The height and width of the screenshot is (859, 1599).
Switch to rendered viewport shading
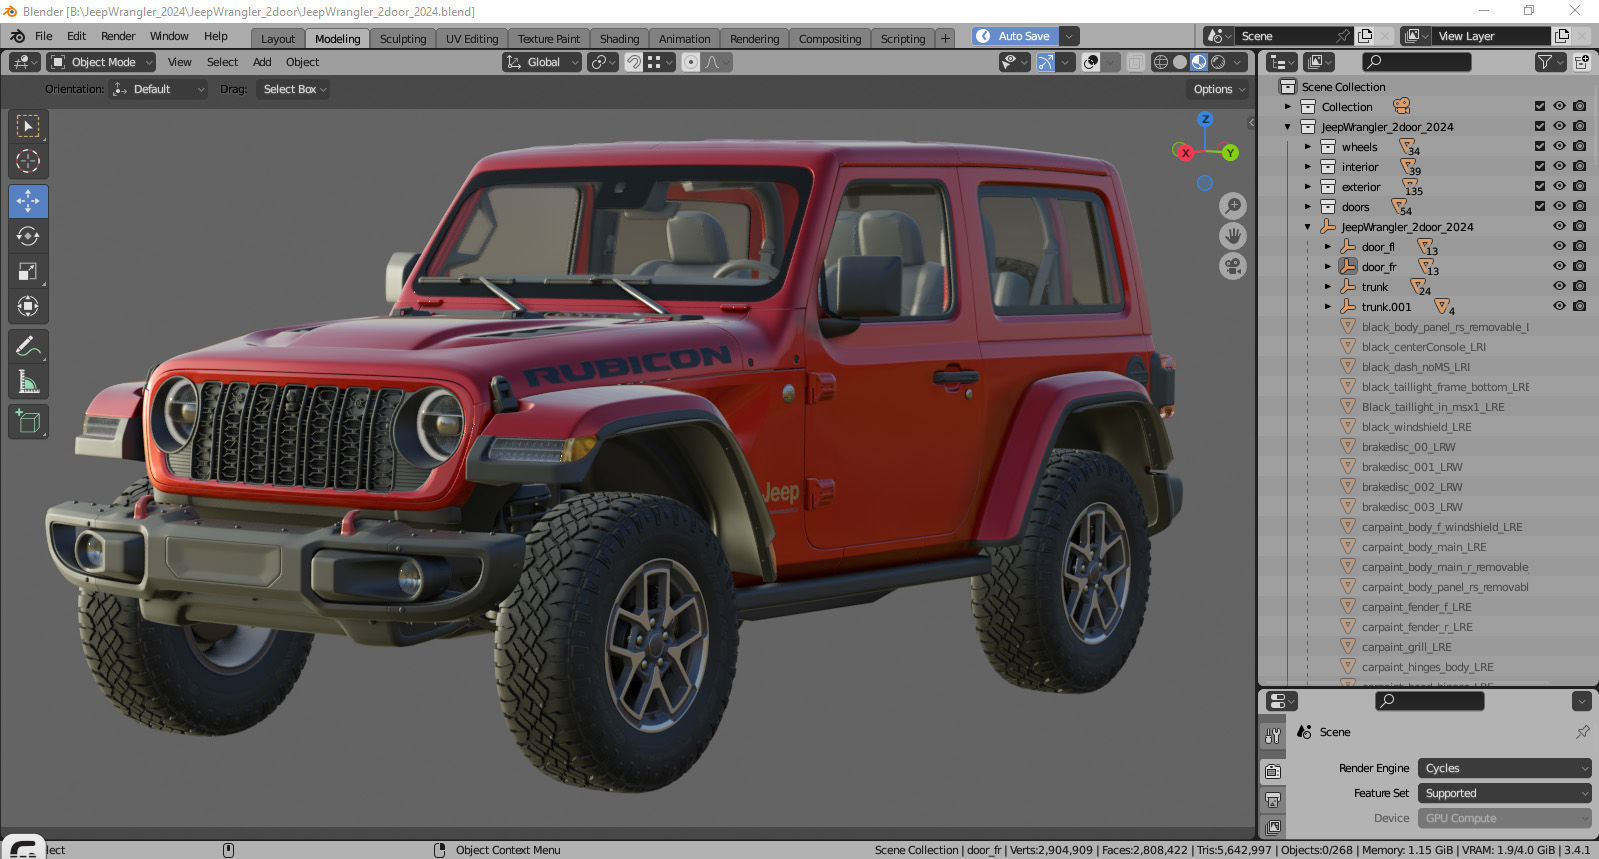(x=1218, y=62)
